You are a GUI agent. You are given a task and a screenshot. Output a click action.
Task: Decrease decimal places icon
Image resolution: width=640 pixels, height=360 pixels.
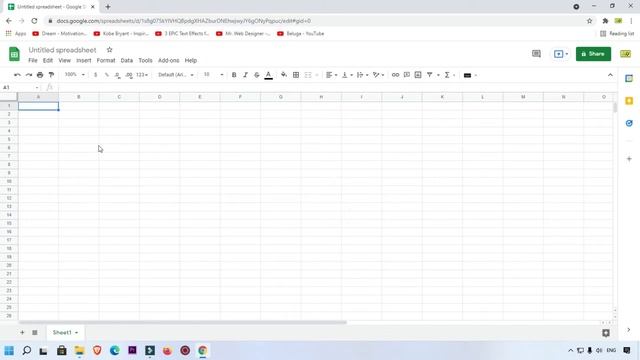(x=118, y=75)
